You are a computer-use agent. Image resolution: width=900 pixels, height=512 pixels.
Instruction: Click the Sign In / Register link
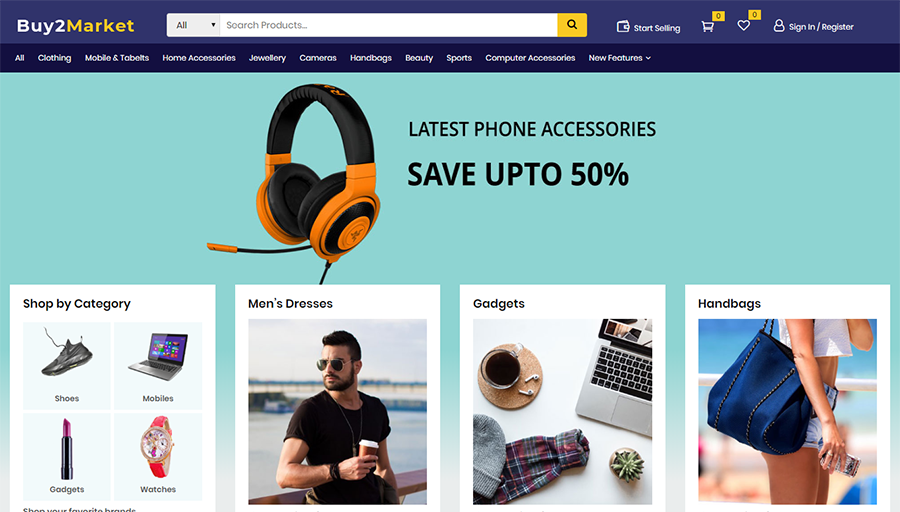pyautogui.click(x=821, y=27)
